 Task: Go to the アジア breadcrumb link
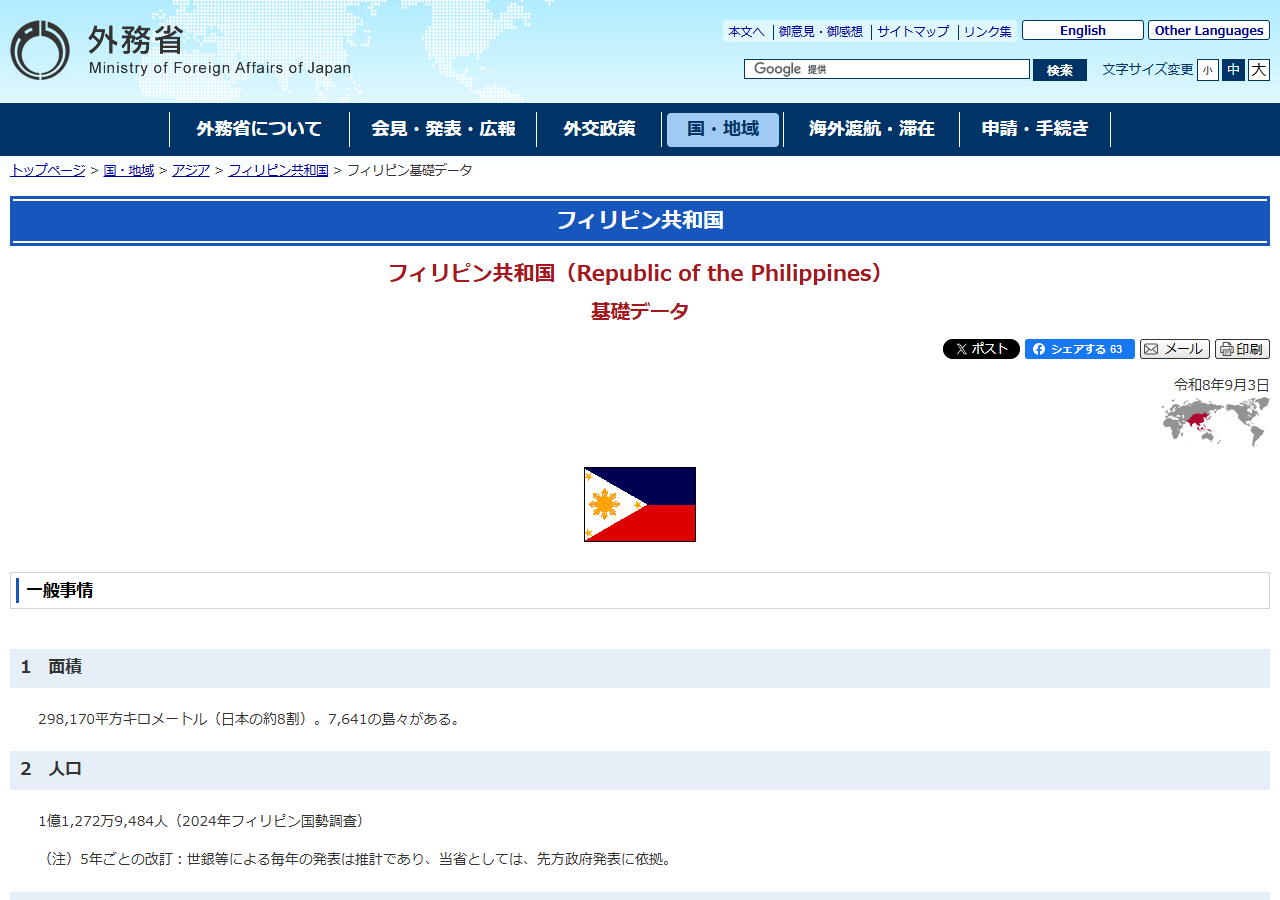[191, 170]
